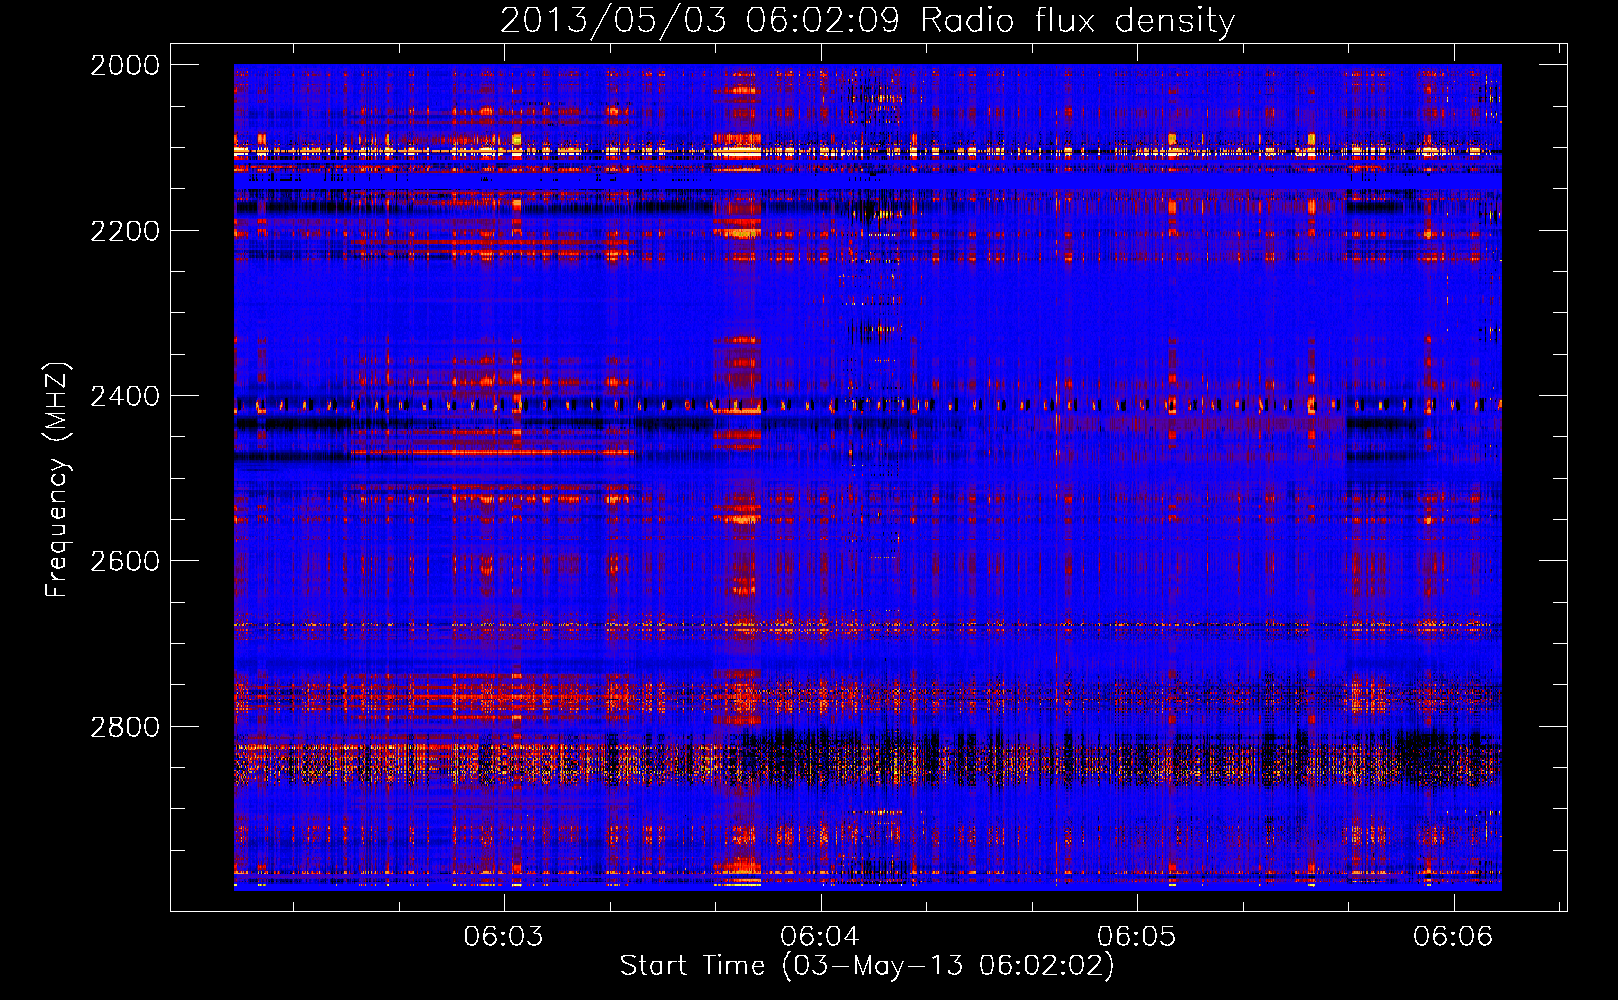Click the 'Start Time (03-May-13 06:02:02)' axis title
The width and height of the screenshot is (1618, 1000).
point(867,966)
